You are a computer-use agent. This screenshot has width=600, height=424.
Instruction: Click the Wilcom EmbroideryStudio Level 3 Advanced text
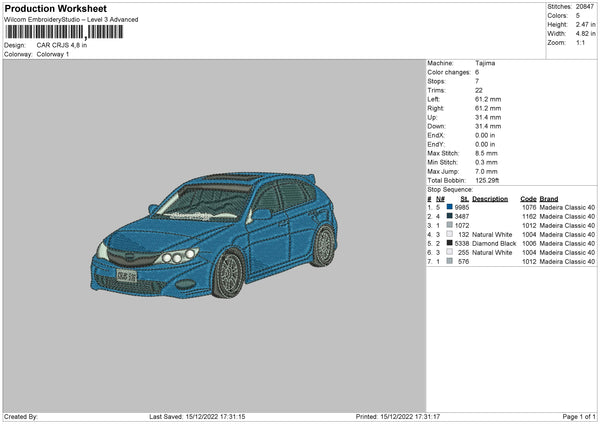pyautogui.click(x=71, y=20)
